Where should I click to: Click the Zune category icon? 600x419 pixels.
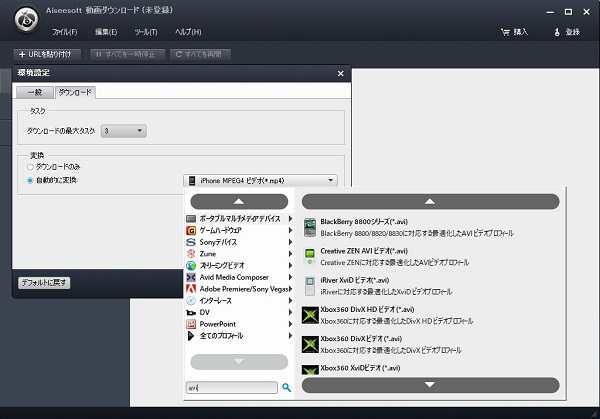coord(191,254)
